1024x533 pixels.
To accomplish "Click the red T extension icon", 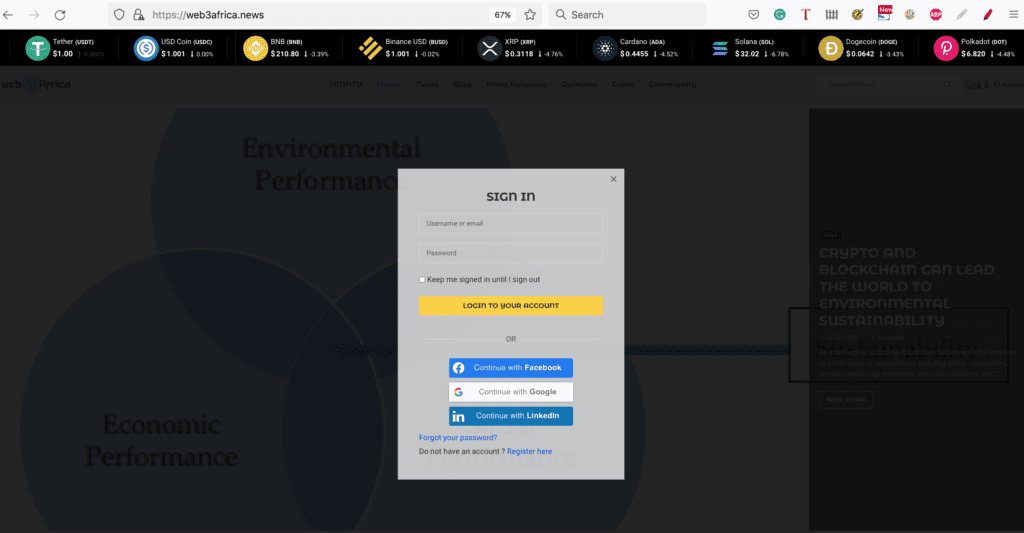I will pyautogui.click(x=805, y=14).
